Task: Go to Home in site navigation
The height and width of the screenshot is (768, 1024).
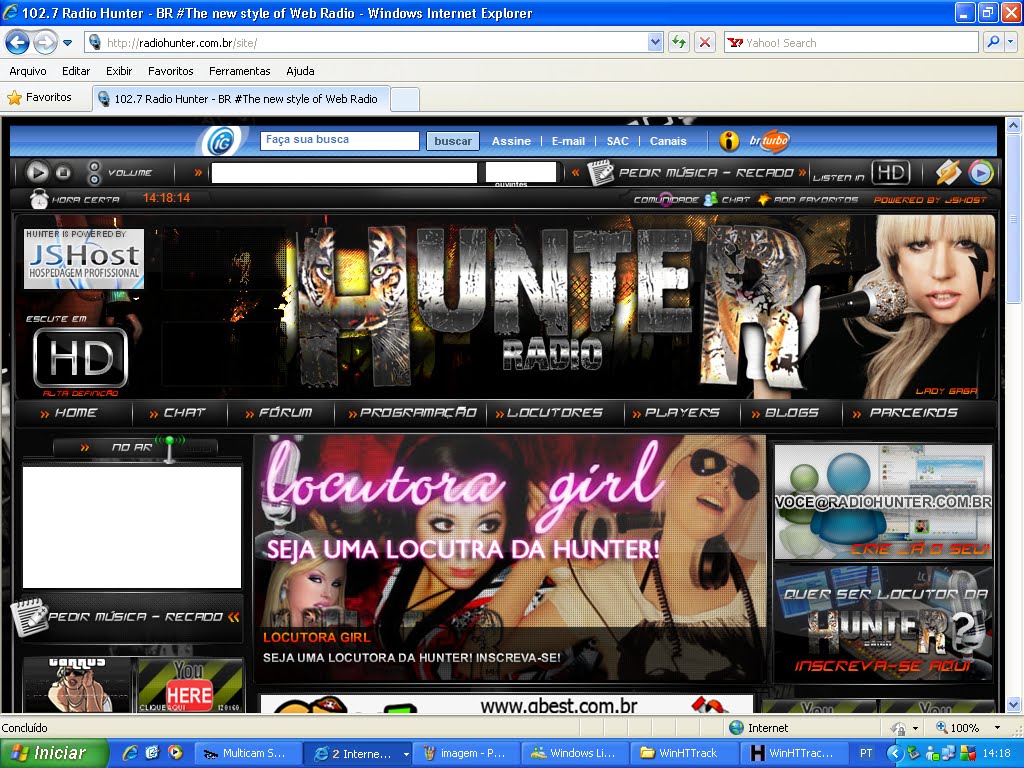Action: coord(69,413)
